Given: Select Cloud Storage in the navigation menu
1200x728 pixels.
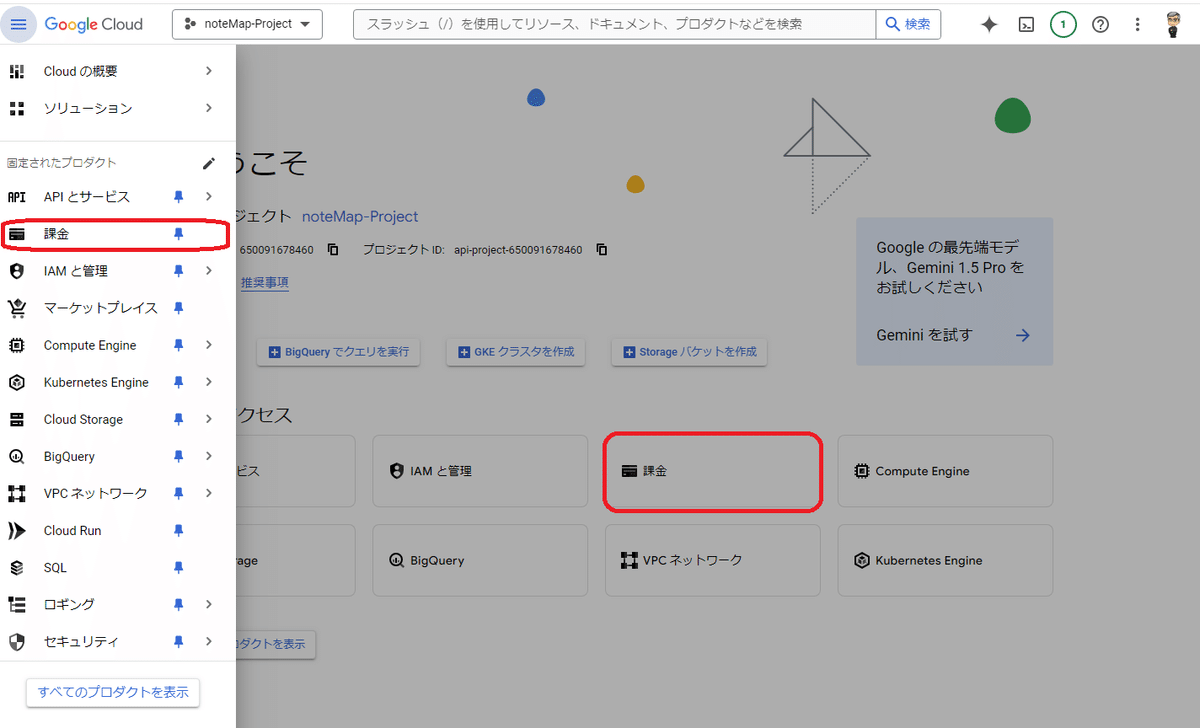Looking at the screenshot, I should 116,419.
